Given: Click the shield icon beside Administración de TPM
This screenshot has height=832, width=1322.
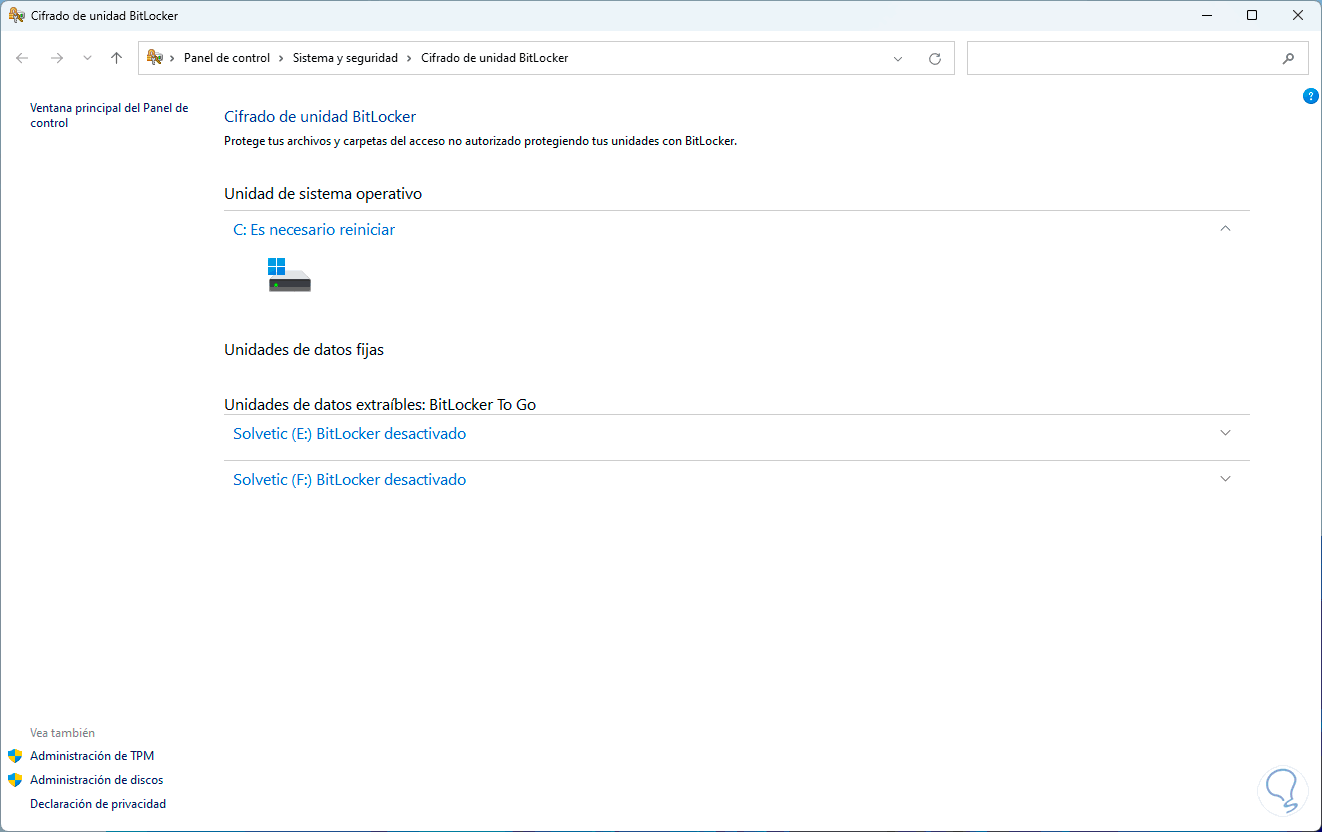Looking at the screenshot, I should click(x=15, y=756).
